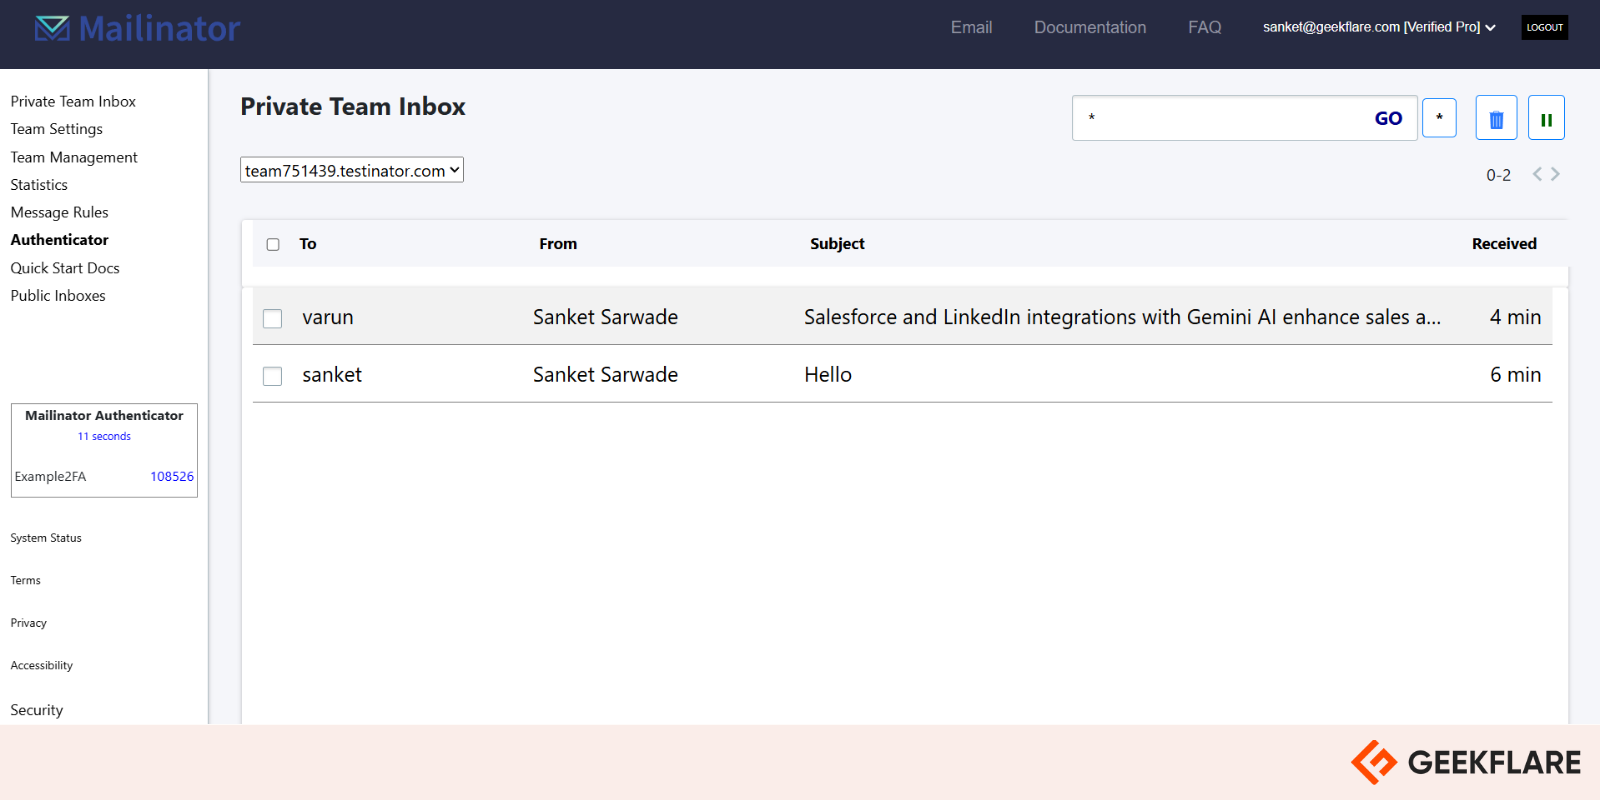
Task: Tick the select-all checkbox in table header
Action: pyautogui.click(x=273, y=244)
